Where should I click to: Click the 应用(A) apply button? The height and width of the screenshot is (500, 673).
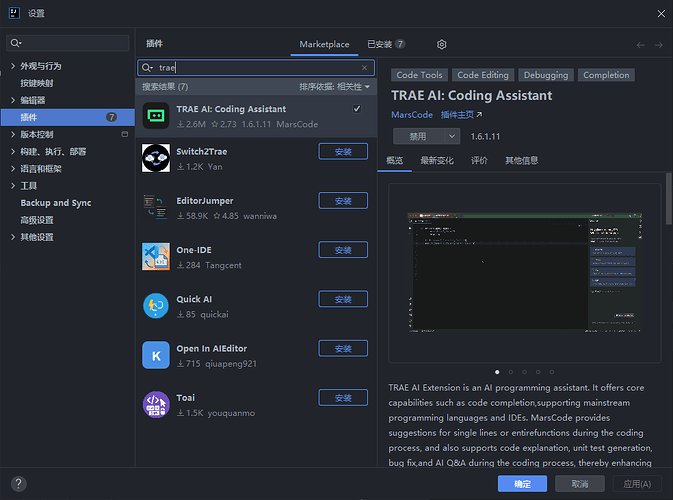[x=637, y=484]
